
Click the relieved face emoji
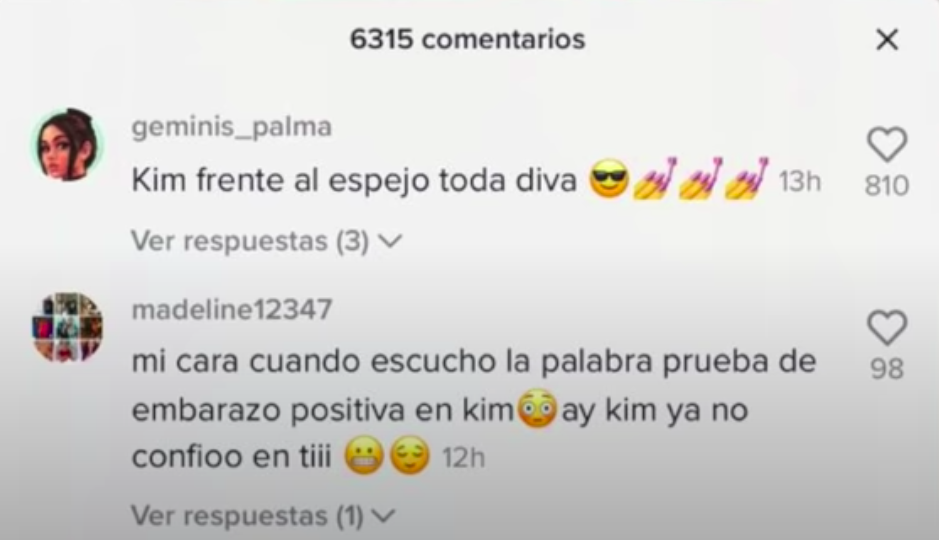[410, 456]
